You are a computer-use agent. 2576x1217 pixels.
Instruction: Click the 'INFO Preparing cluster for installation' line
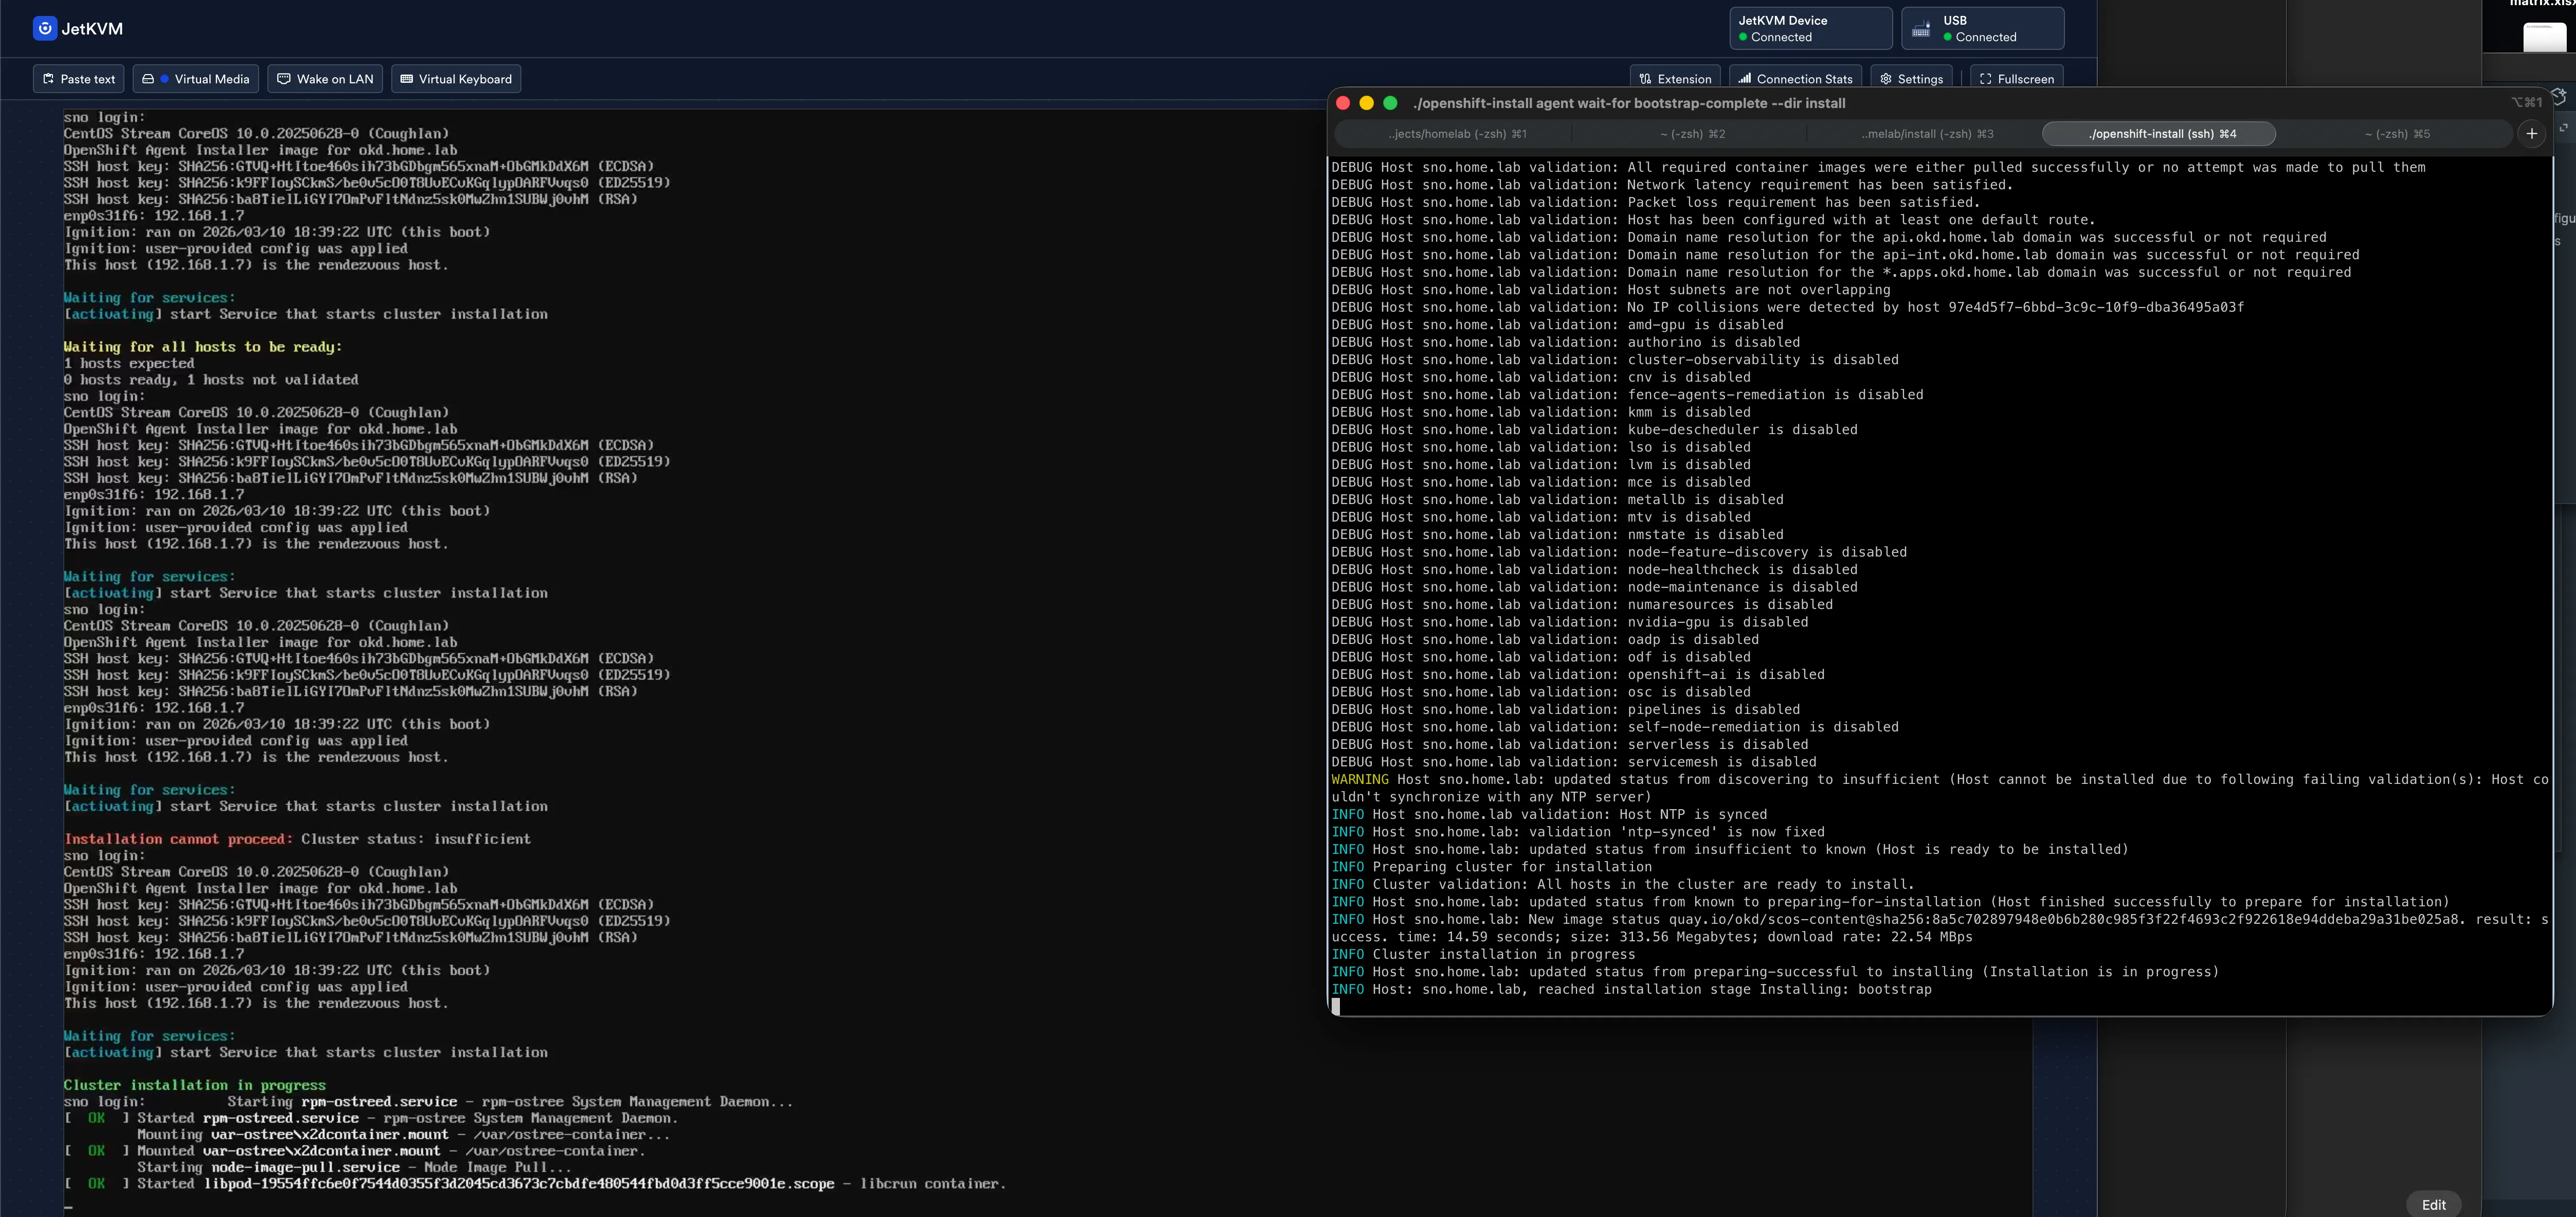point(1491,867)
